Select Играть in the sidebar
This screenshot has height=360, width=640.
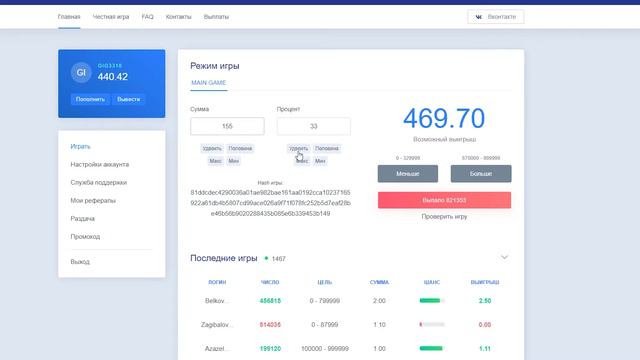coord(80,146)
